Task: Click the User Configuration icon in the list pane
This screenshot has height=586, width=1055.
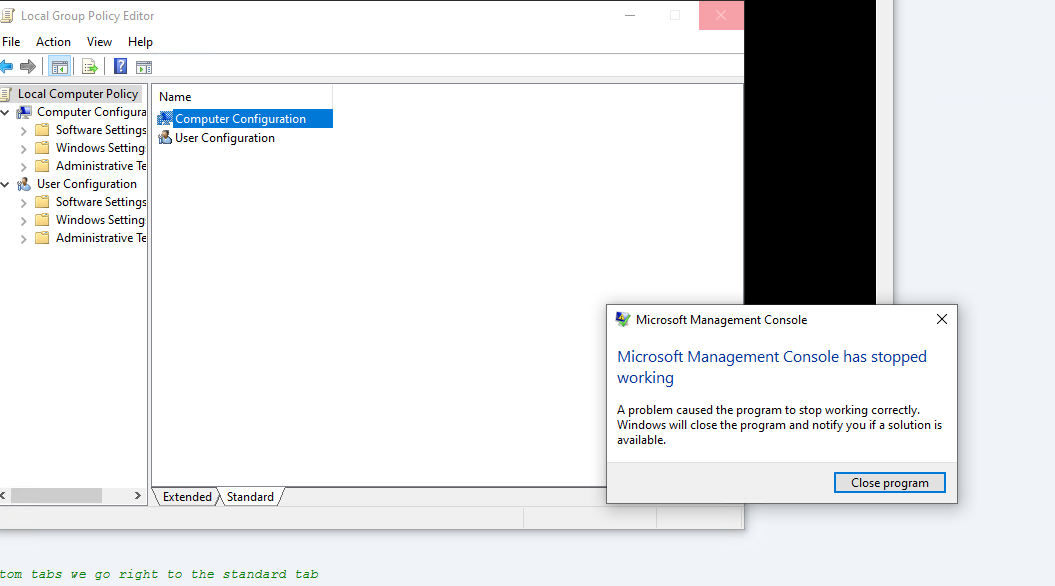Action: [165, 138]
